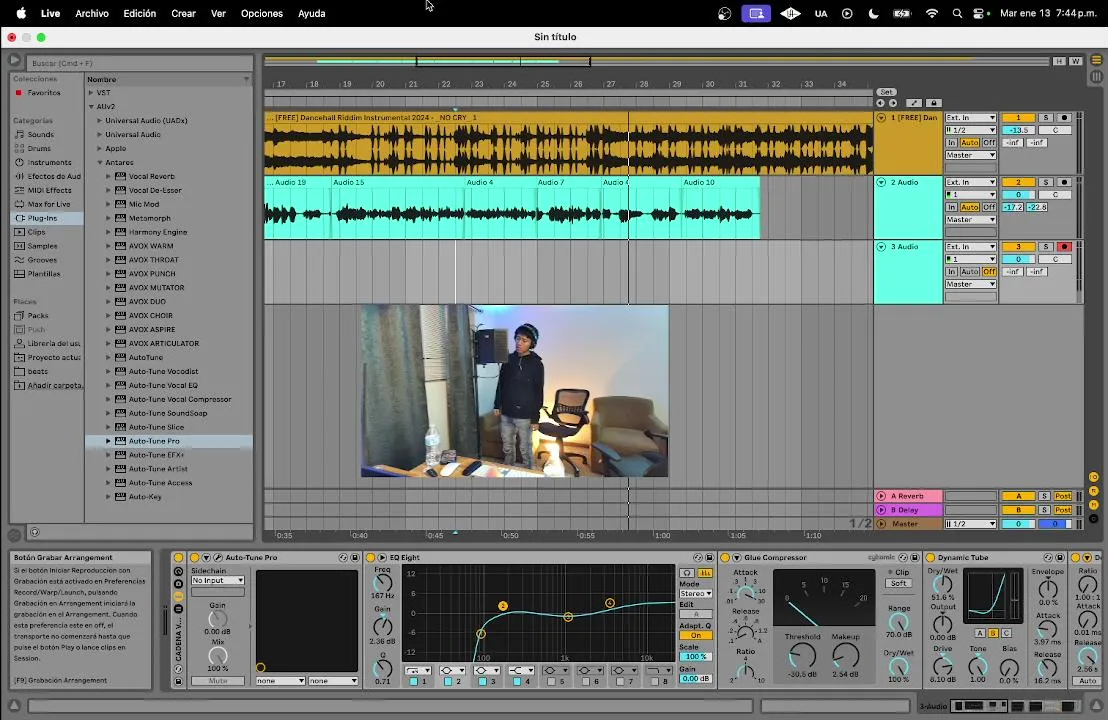Open track 1 Ext. In input type dropdown

tap(970, 118)
